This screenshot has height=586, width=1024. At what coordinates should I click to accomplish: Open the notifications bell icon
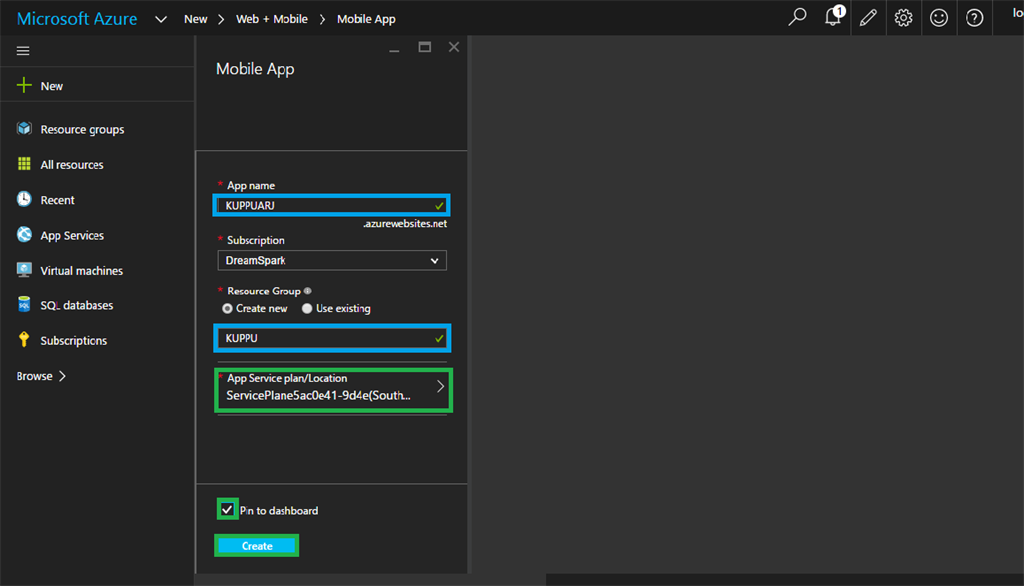pos(833,18)
